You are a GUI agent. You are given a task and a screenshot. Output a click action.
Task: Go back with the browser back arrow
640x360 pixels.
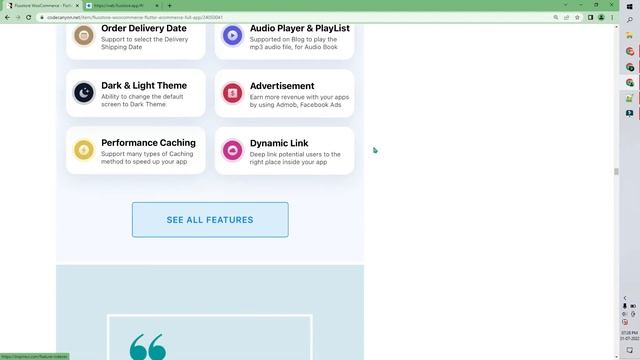[x=7, y=18]
